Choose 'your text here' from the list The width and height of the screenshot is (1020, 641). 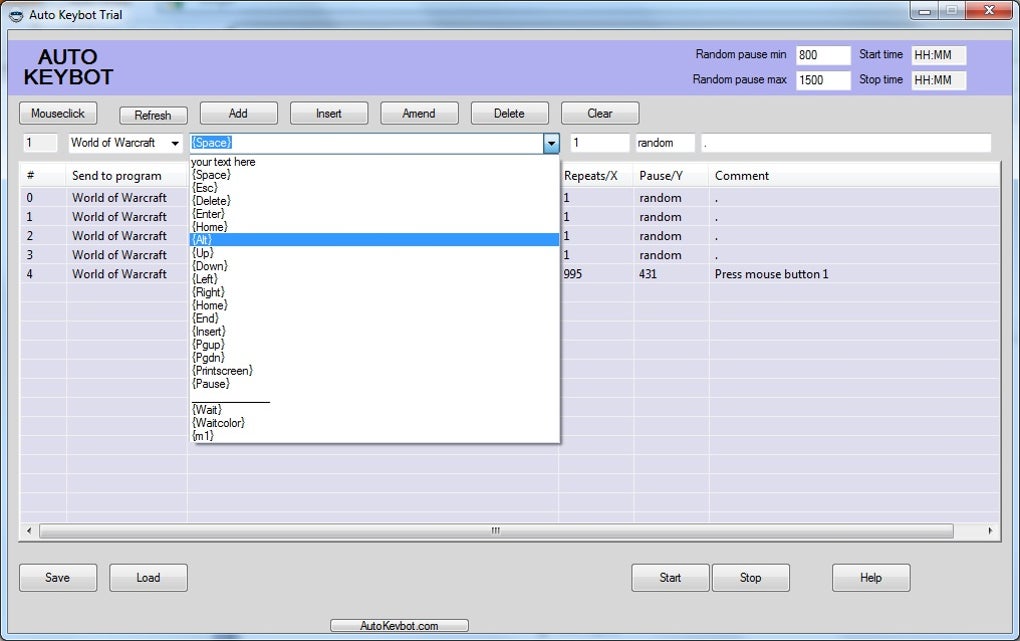coord(375,161)
